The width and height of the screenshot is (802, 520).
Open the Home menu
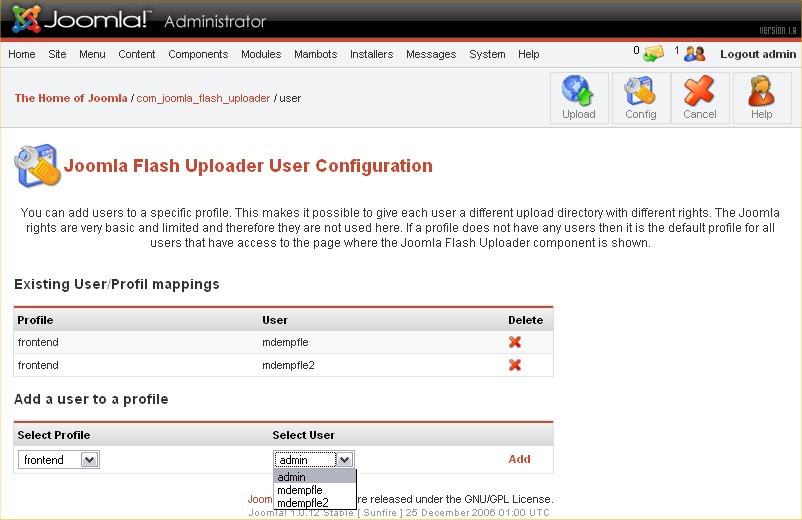point(21,54)
